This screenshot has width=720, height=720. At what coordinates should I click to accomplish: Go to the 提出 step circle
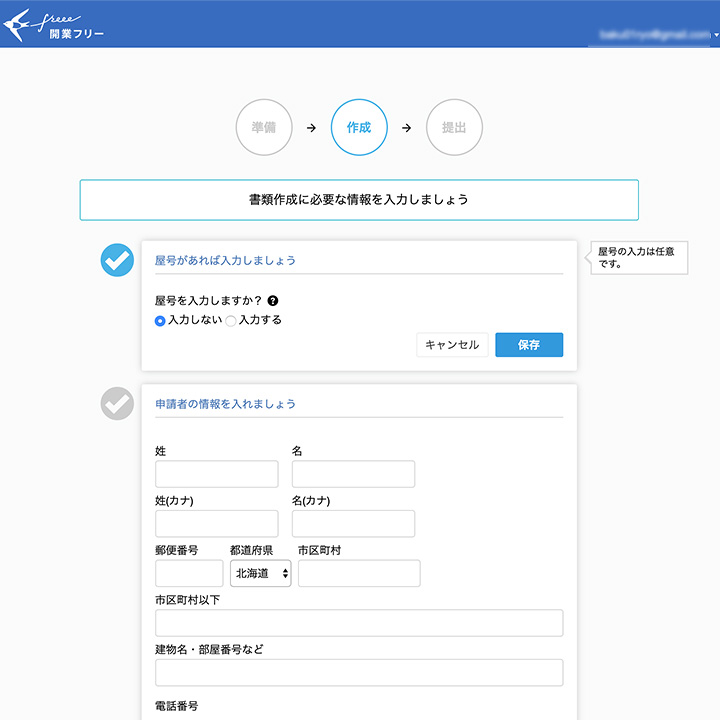454,127
